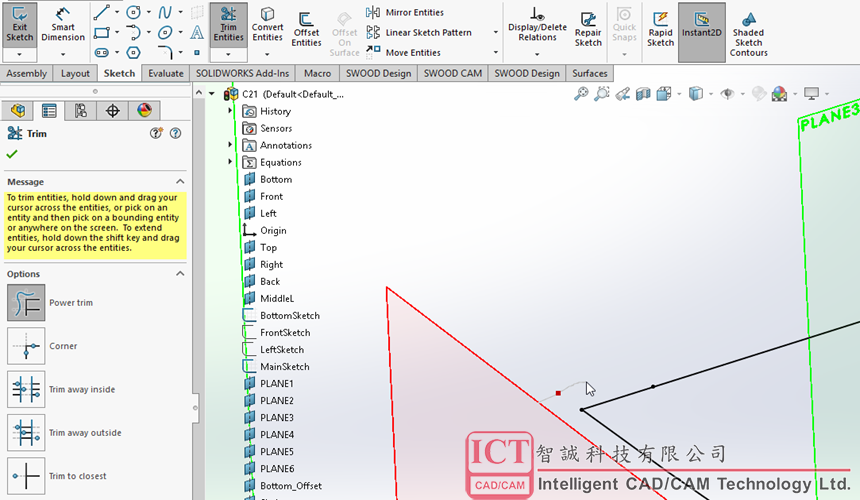This screenshot has height=500, width=860.
Task: Click Display/Delete Relations button
Action: click(x=537, y=26)
